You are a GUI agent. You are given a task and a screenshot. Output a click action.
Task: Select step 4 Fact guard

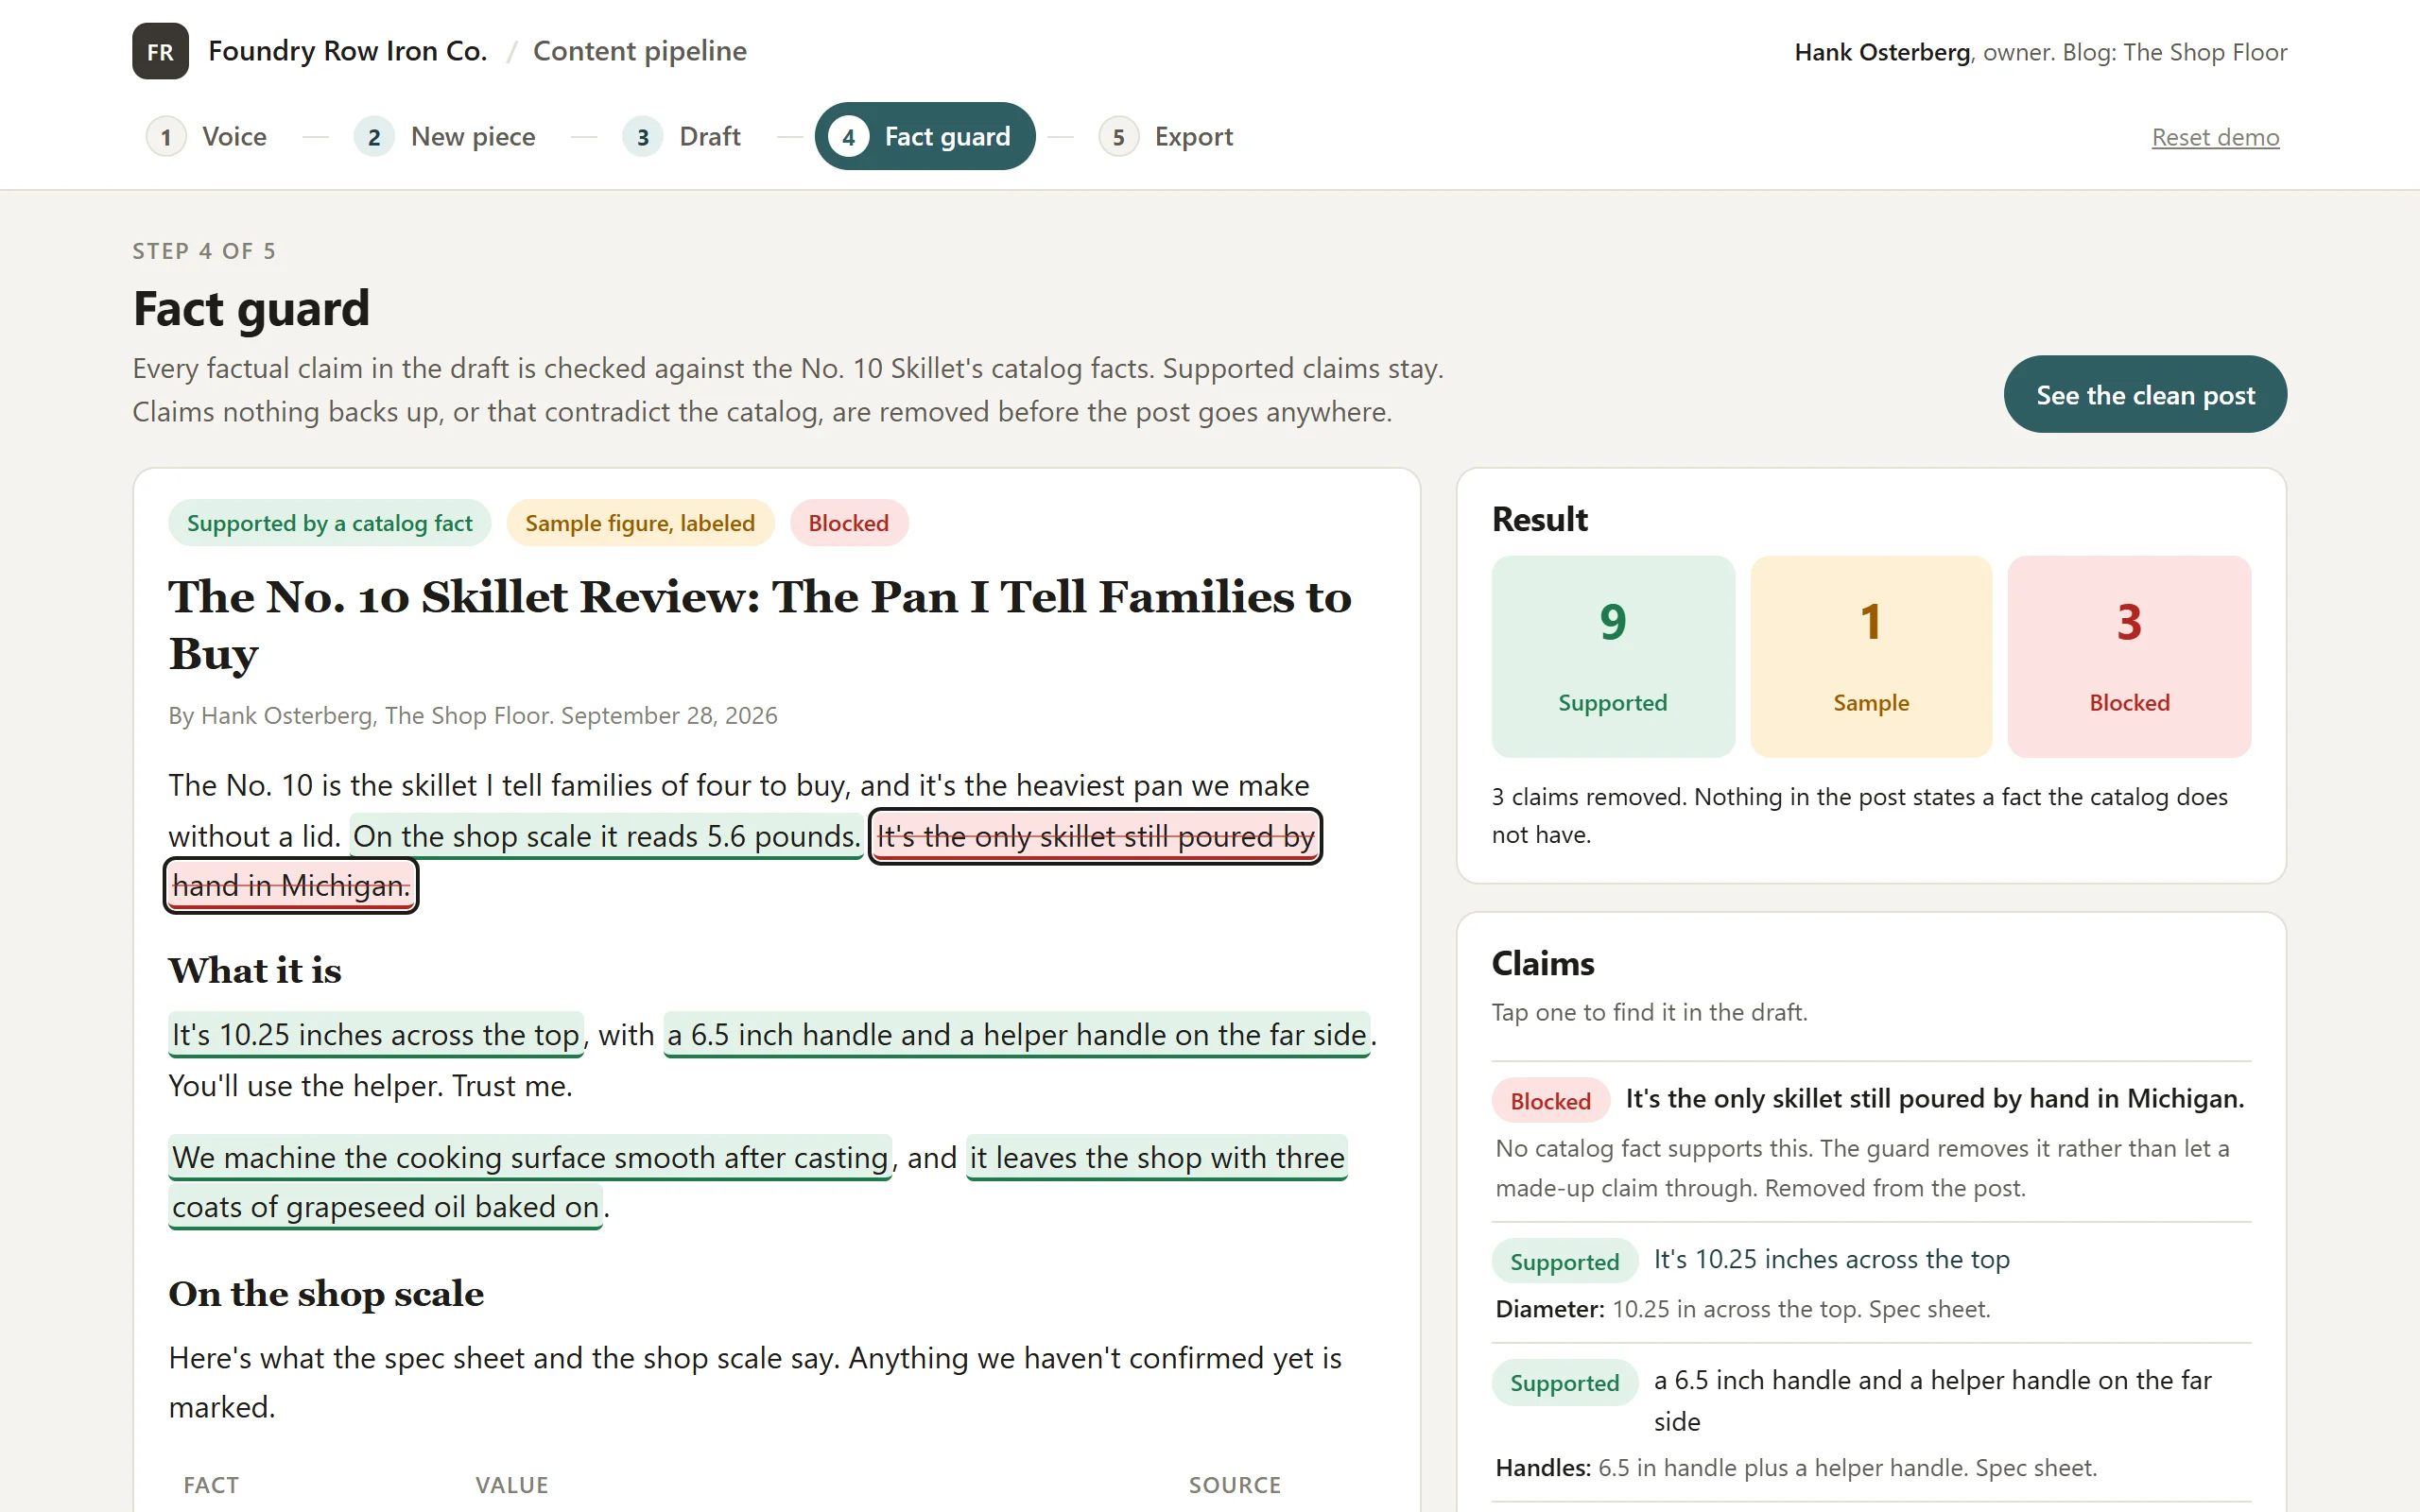(925, 136)
